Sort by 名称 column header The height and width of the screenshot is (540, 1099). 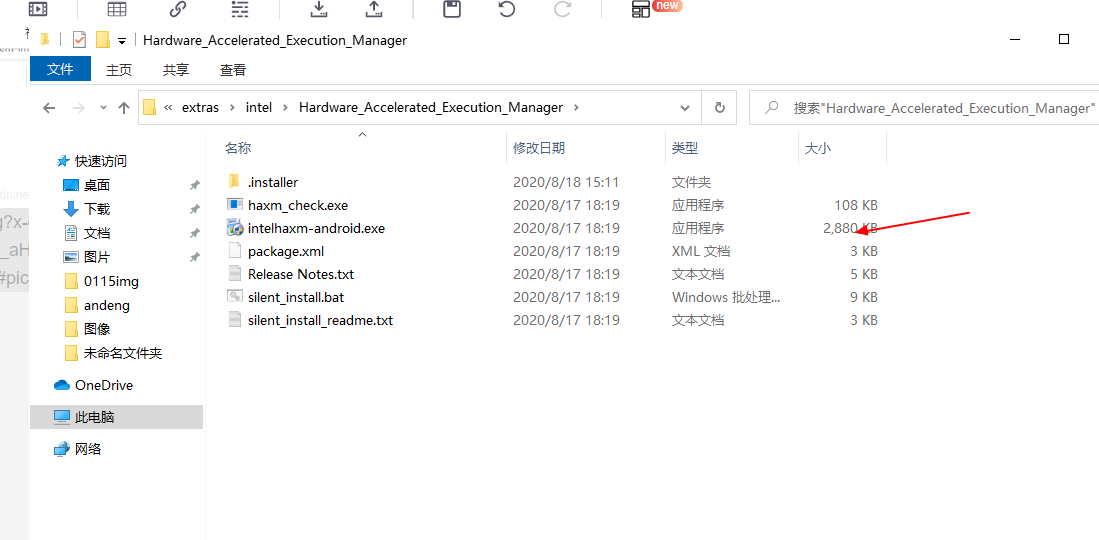click(x=238, y=149)
